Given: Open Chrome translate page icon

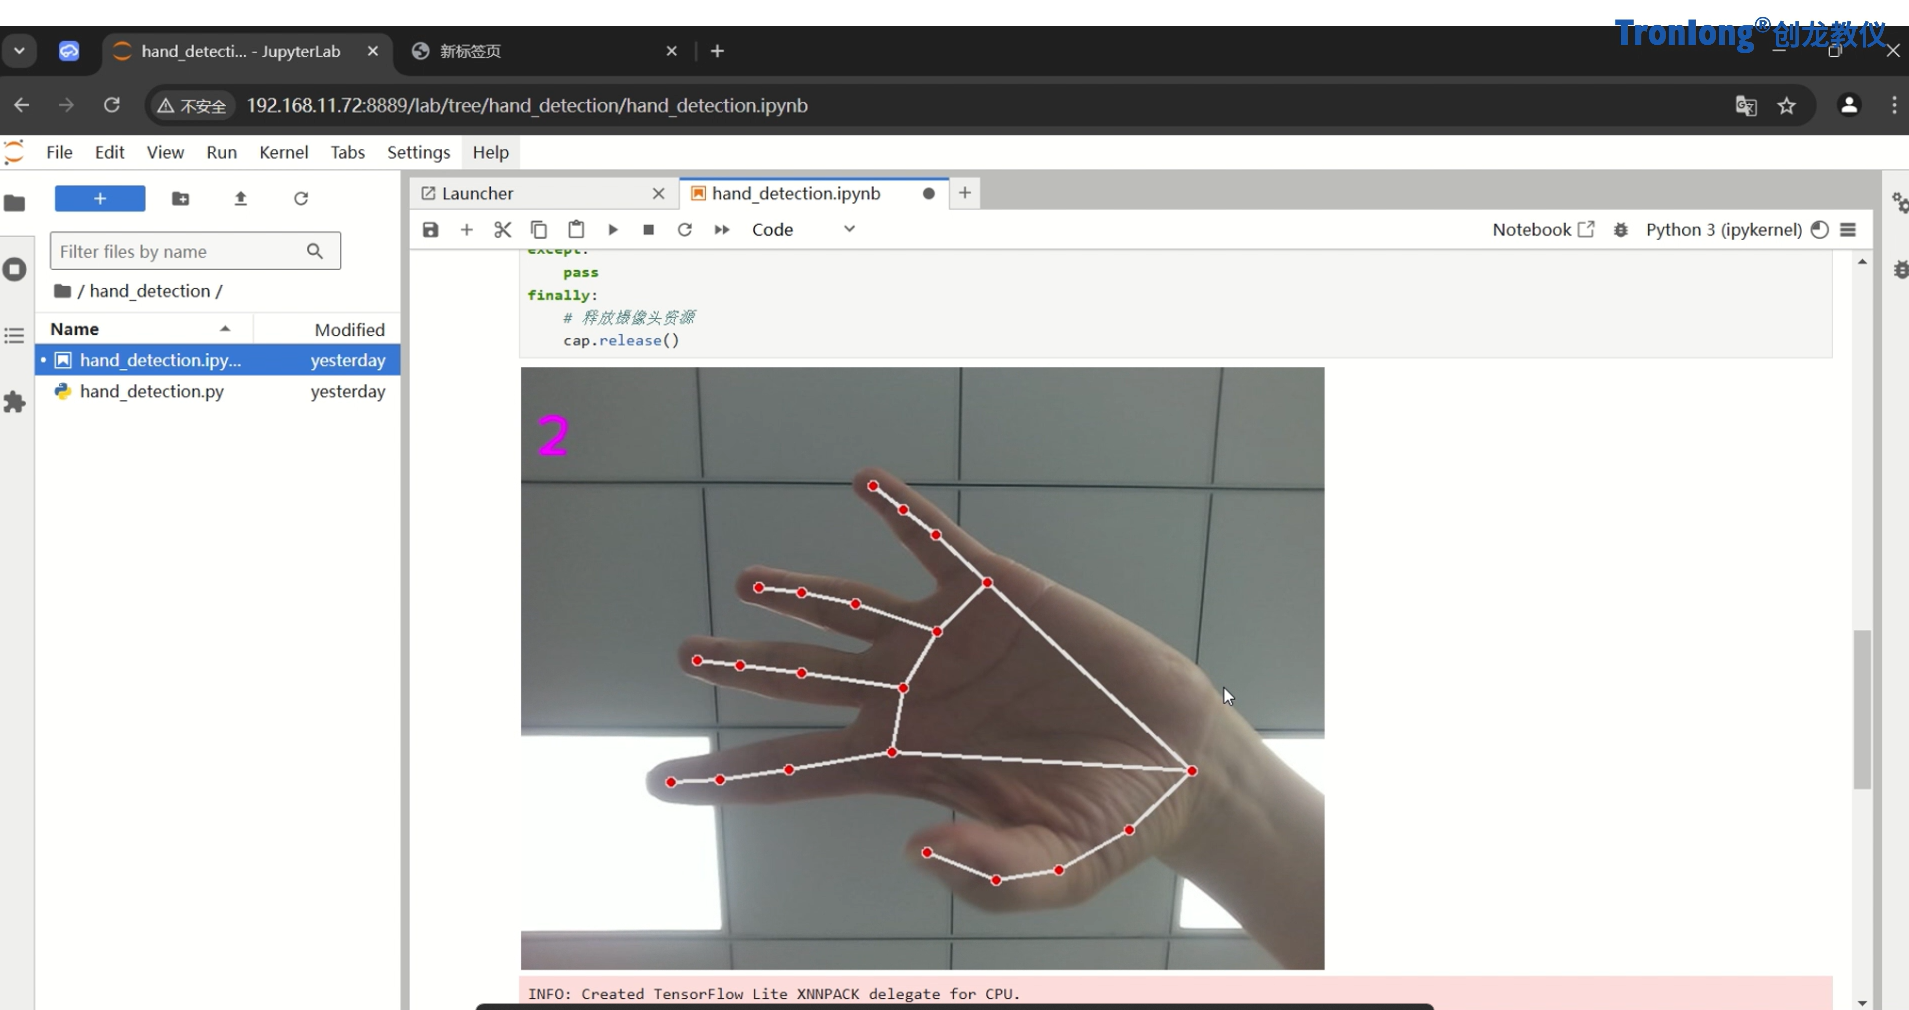Looking at the screenshot, I should tap(1746, 105).
